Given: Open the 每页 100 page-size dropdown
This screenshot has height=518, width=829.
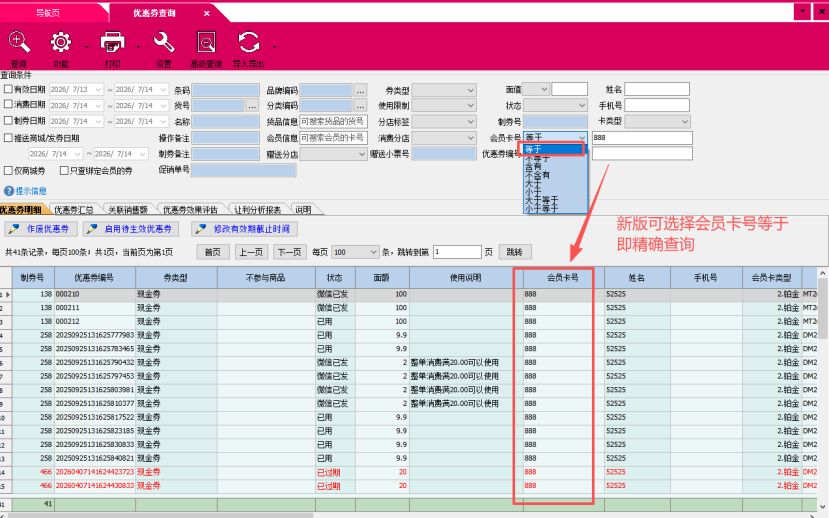Looking at the screenshot, I should tap(355, 252).
